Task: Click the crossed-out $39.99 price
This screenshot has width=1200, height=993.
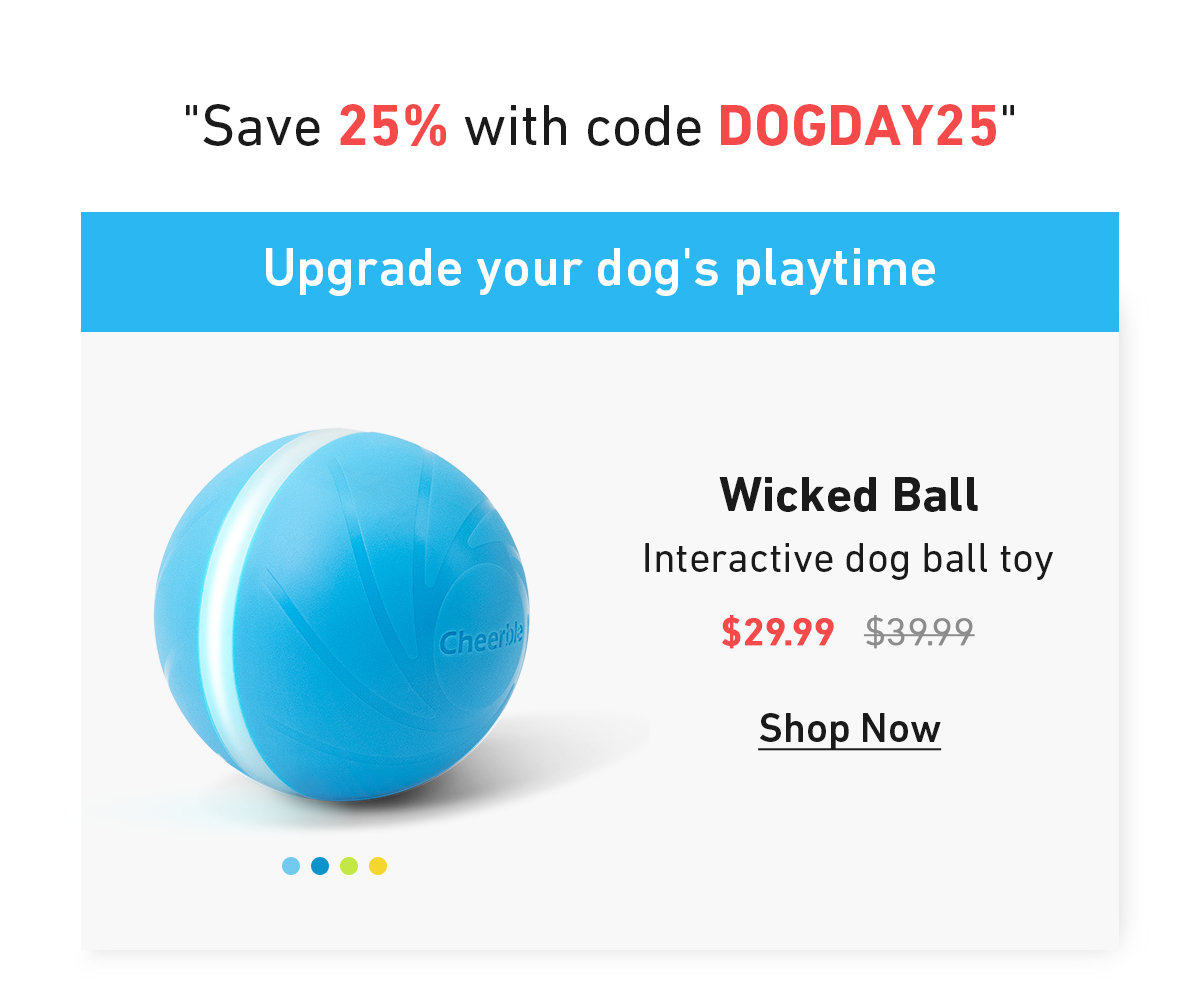Action: pyautogui.click(x=920, y=632)
